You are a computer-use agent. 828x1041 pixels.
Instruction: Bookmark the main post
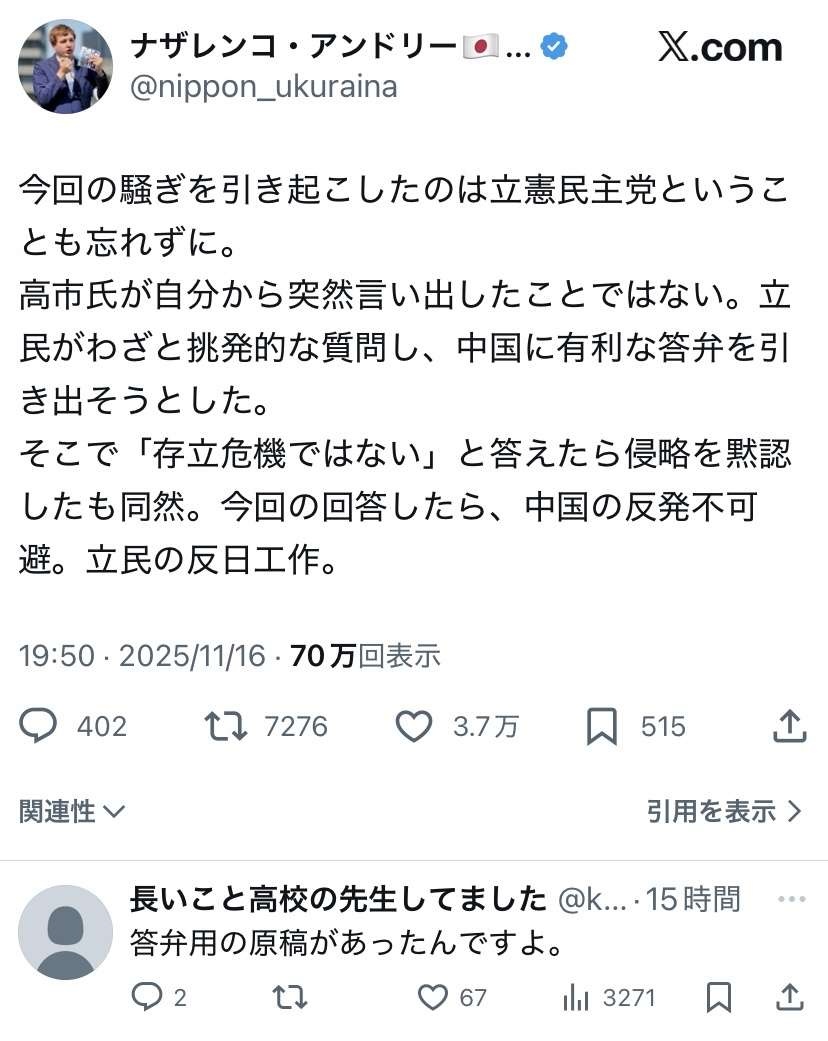(601, 727)
